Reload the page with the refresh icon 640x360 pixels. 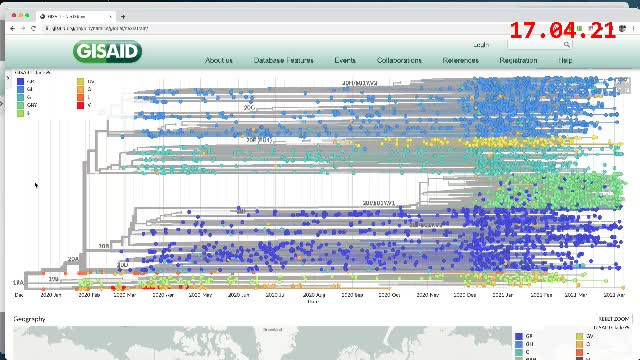point(33,28)
